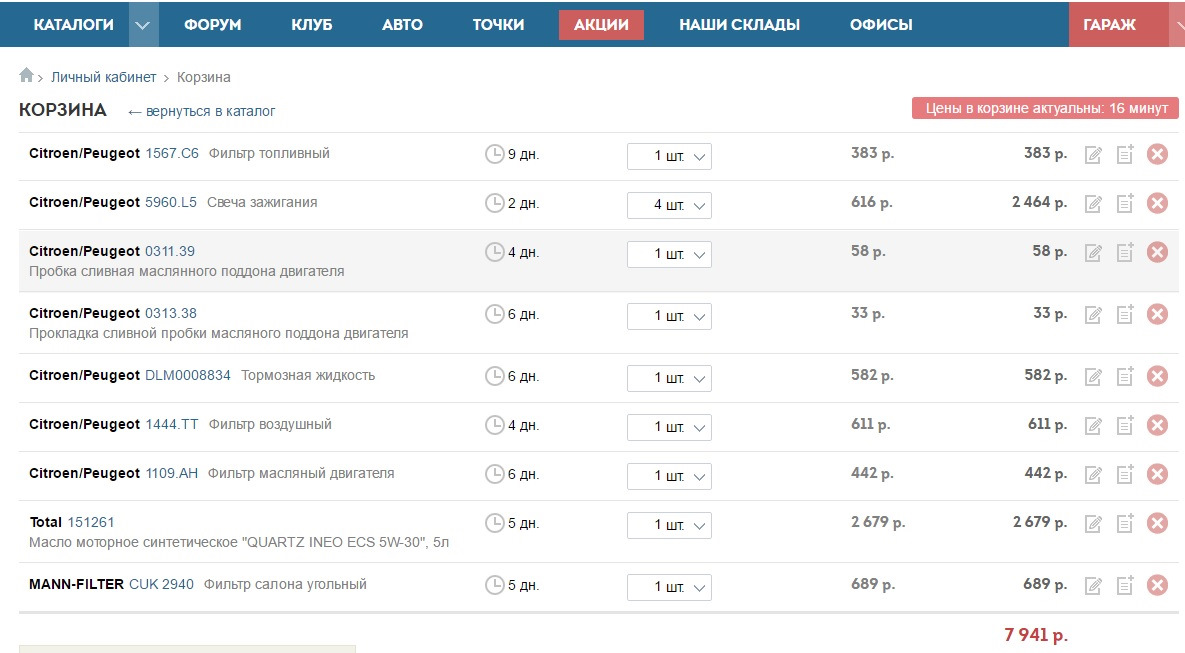Open the Гараж button
The width and height of the screenshot is (1185, 653).
pyautogui.click(x=1109, y=25)
